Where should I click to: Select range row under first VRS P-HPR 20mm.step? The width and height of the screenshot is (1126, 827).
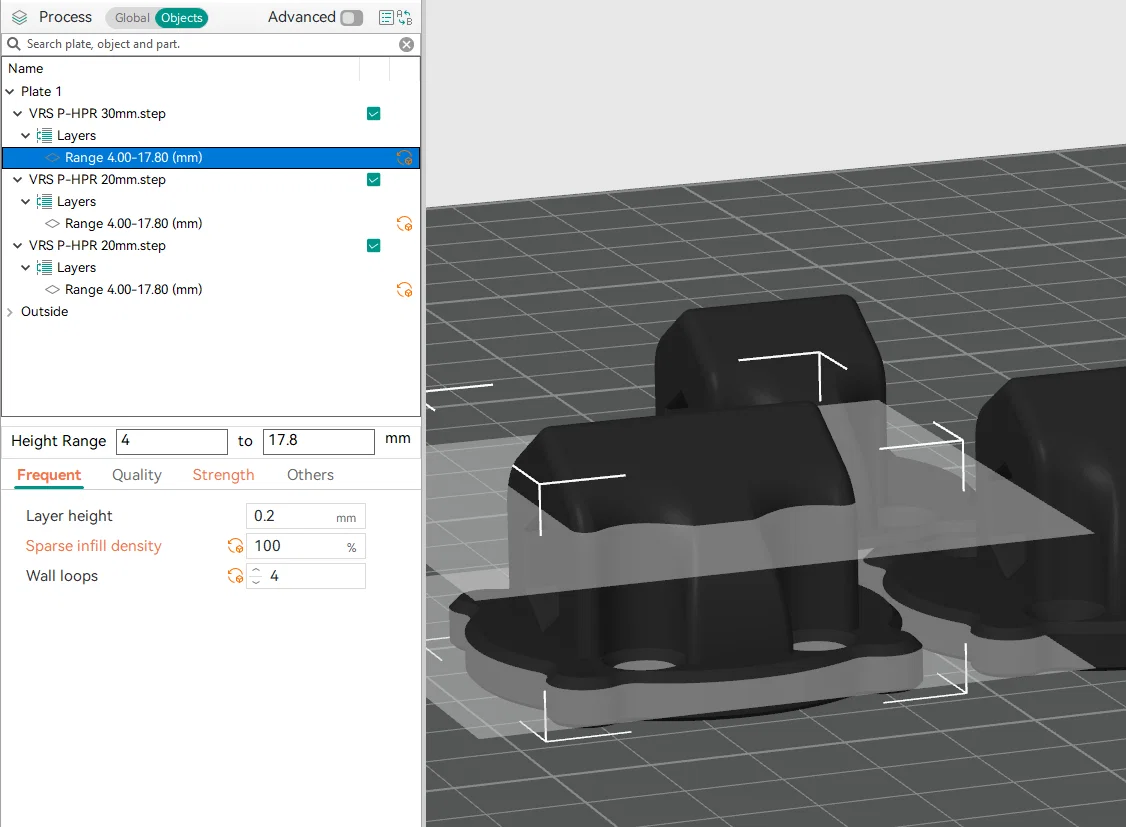tap(211, 223)
